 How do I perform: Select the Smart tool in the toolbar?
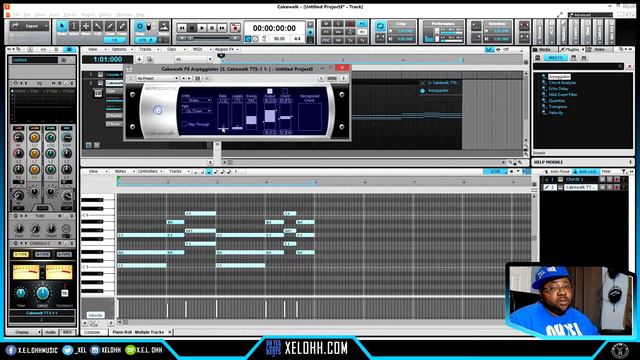62,27
